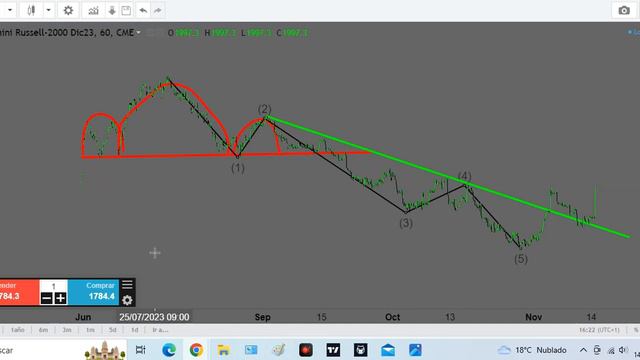Open the order panel gear settings
Image resolution: width=640 pixels, height=360 pixels.
(x=127, y=300)
